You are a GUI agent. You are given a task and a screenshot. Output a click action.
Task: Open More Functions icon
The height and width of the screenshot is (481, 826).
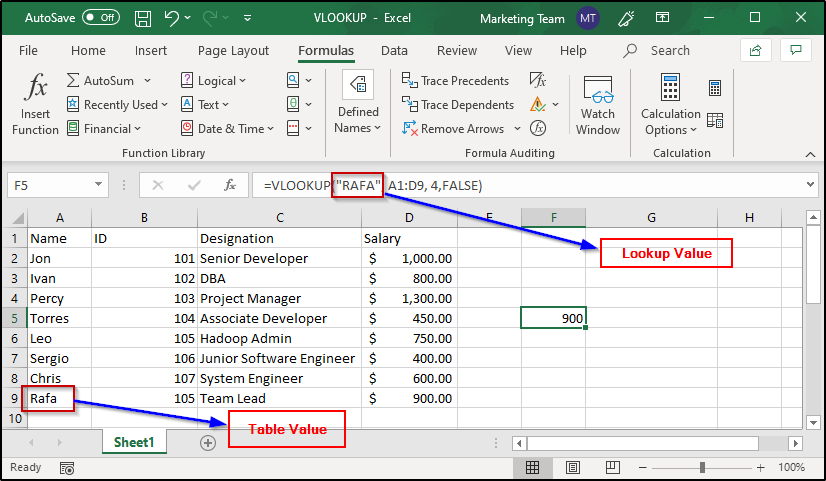pyautogui.click(x=293, y=128)
